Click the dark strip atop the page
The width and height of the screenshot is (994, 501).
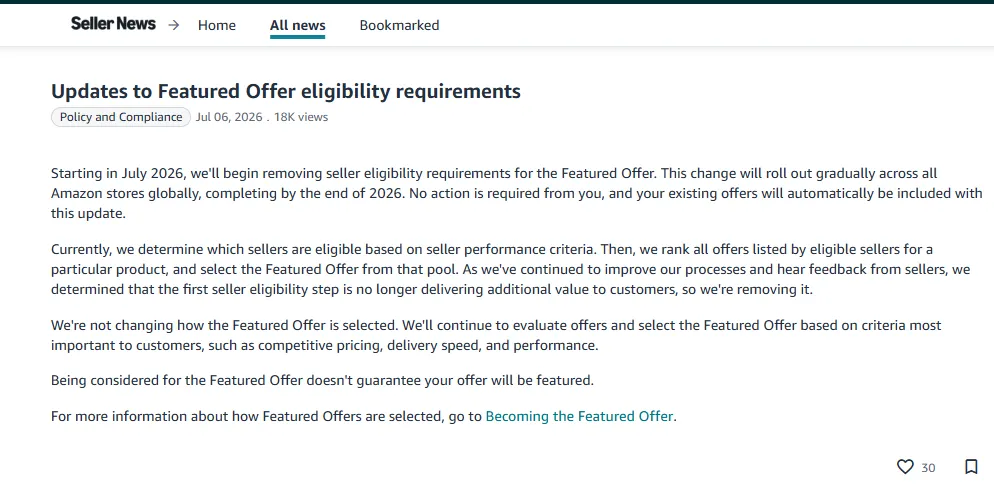tap(497, 2)
